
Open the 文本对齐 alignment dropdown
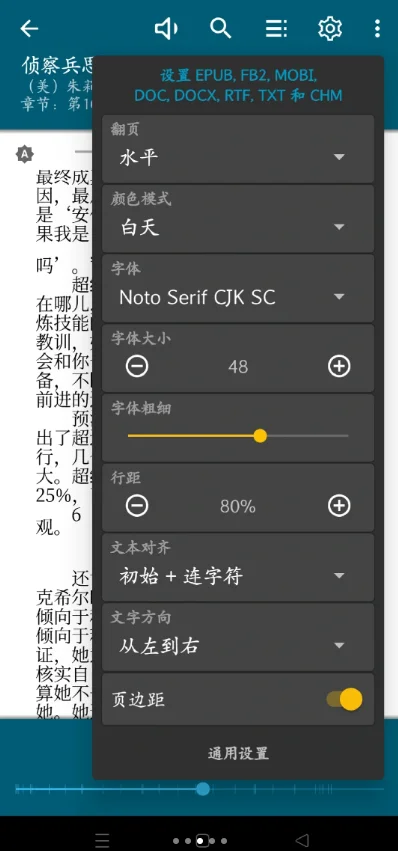[238, 567]
